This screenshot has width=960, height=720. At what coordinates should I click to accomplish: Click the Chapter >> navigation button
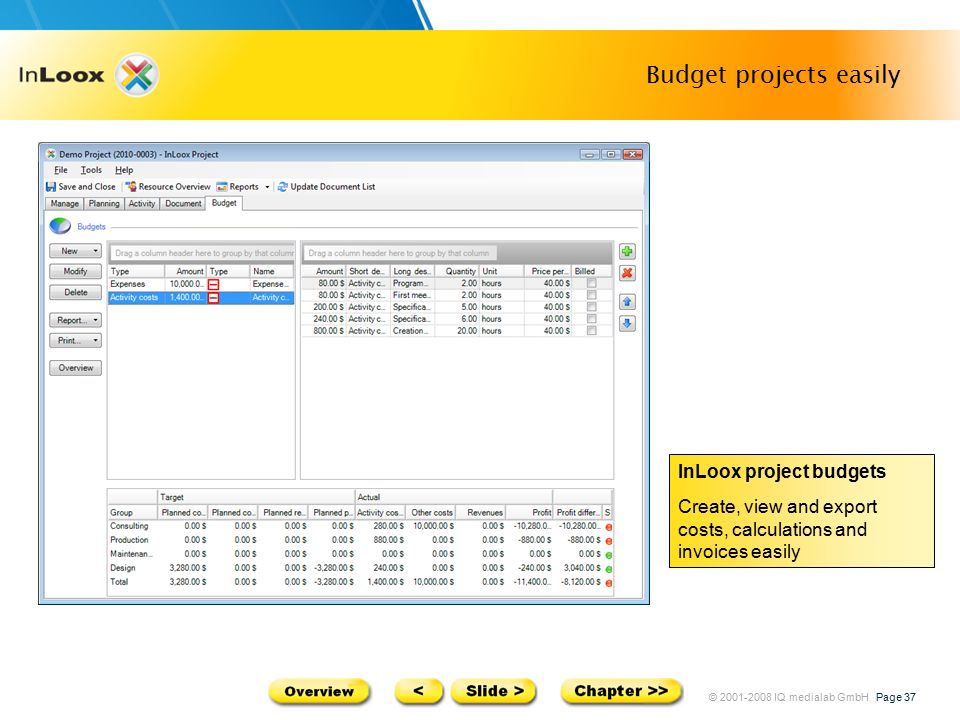[x=621, y=691]
